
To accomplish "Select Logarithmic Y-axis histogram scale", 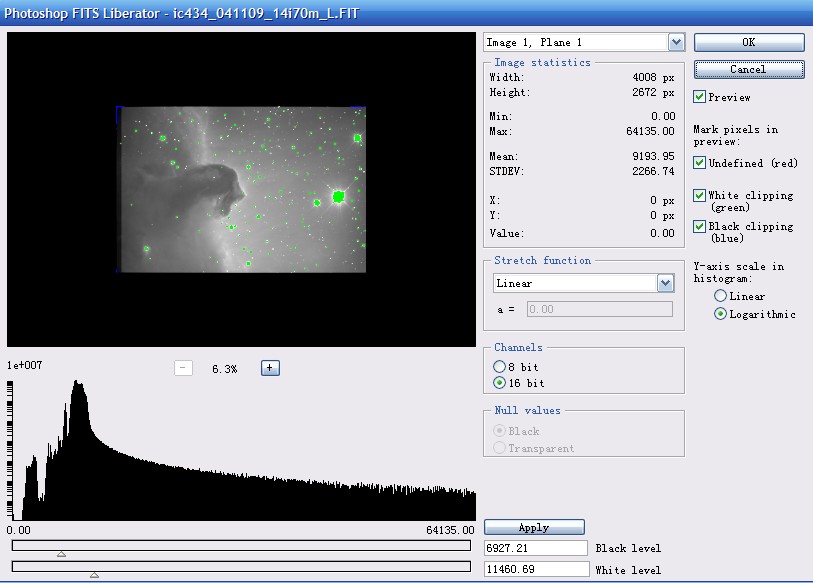I will (x=720, y=314).
